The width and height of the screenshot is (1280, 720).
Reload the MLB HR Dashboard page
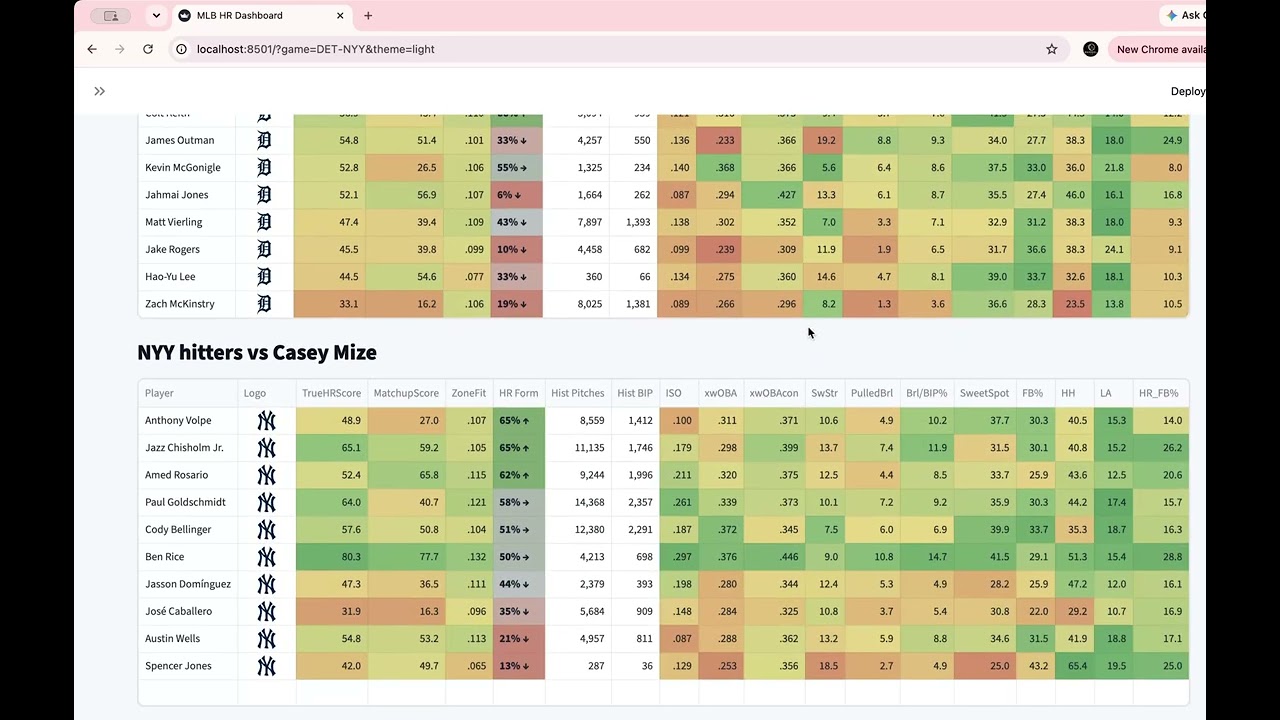point(148,49)
